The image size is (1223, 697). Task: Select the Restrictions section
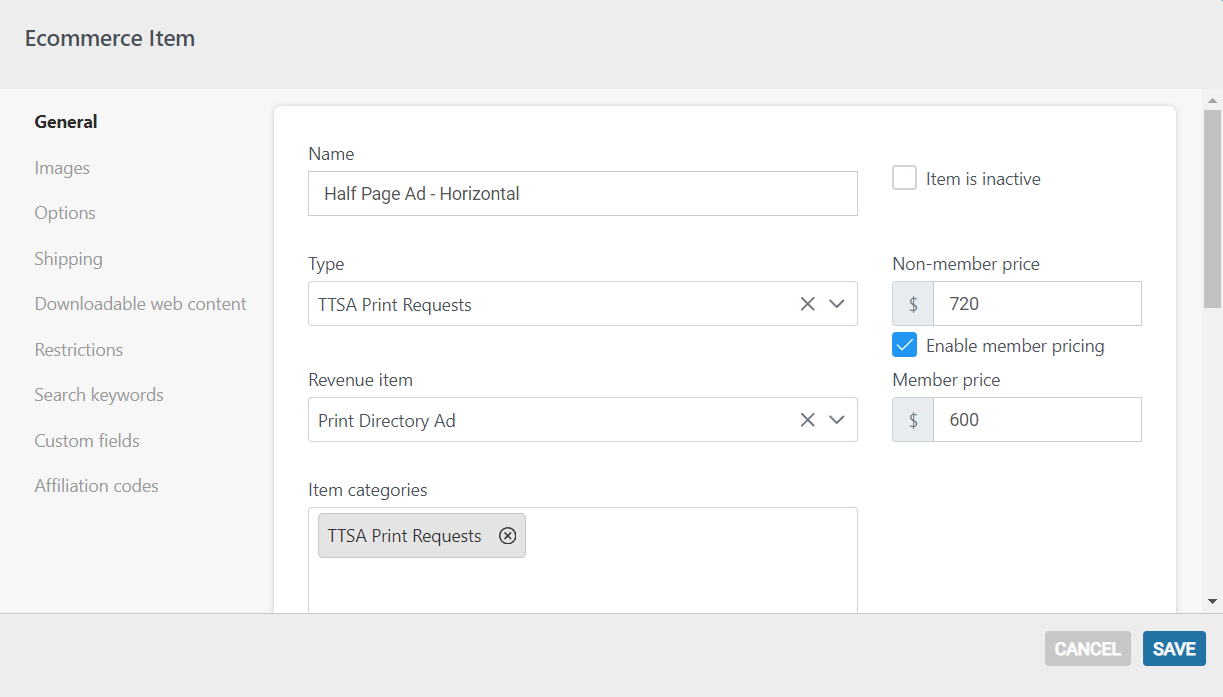78,350
